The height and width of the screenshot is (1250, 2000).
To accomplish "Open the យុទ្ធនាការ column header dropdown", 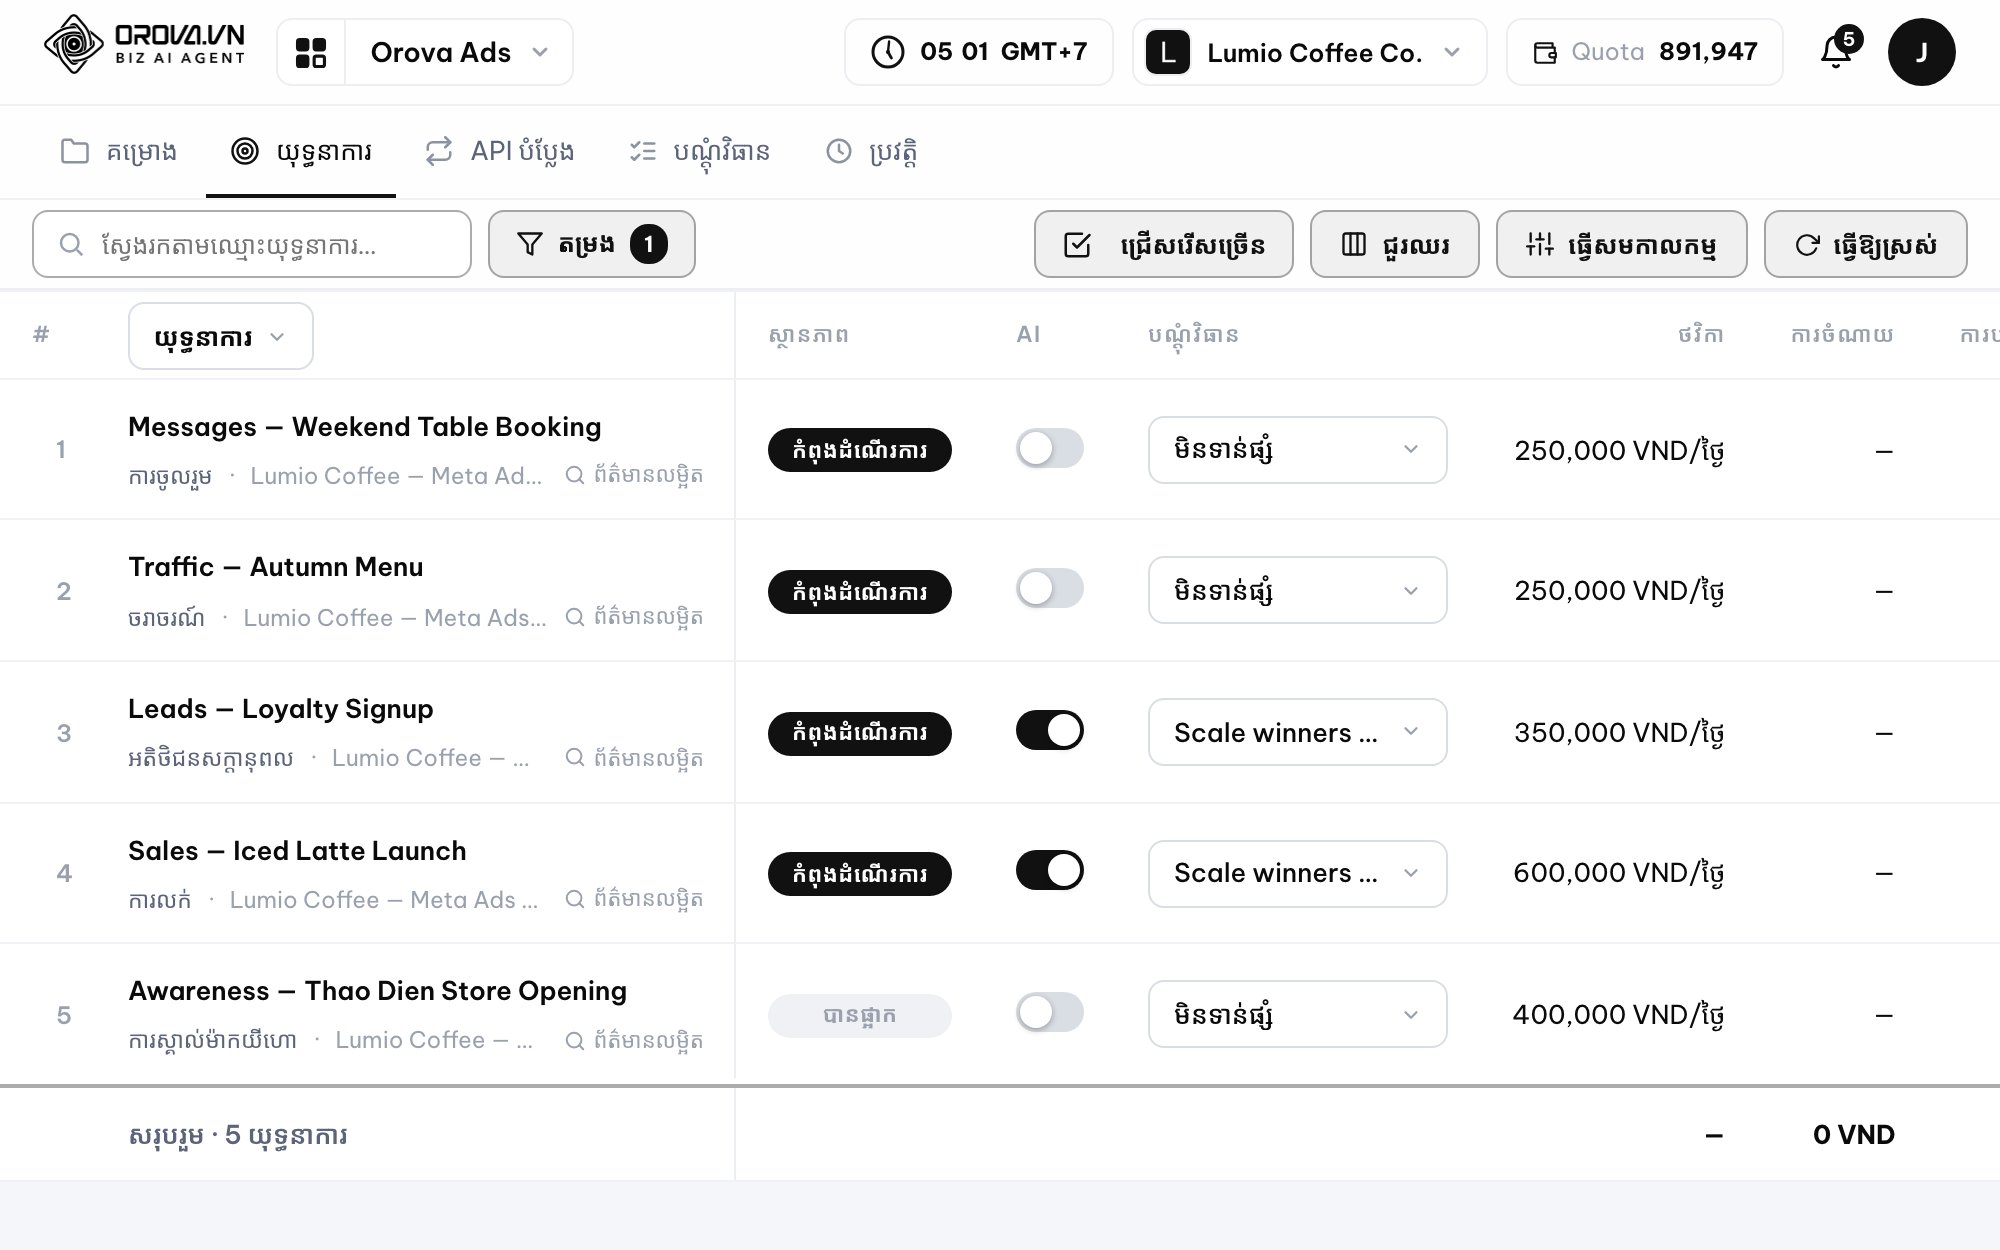I will point(221,337).
